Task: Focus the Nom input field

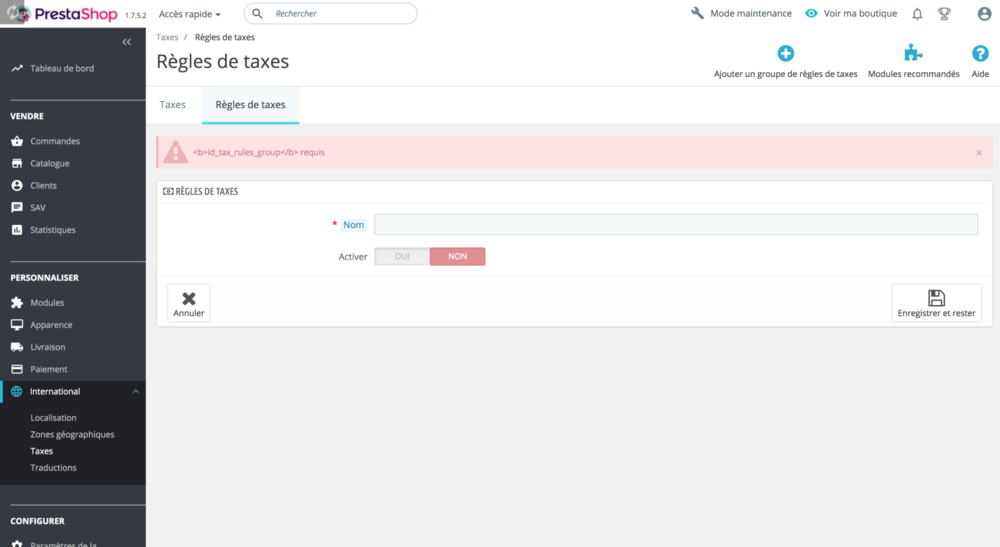Action: (x=676, y=224)
